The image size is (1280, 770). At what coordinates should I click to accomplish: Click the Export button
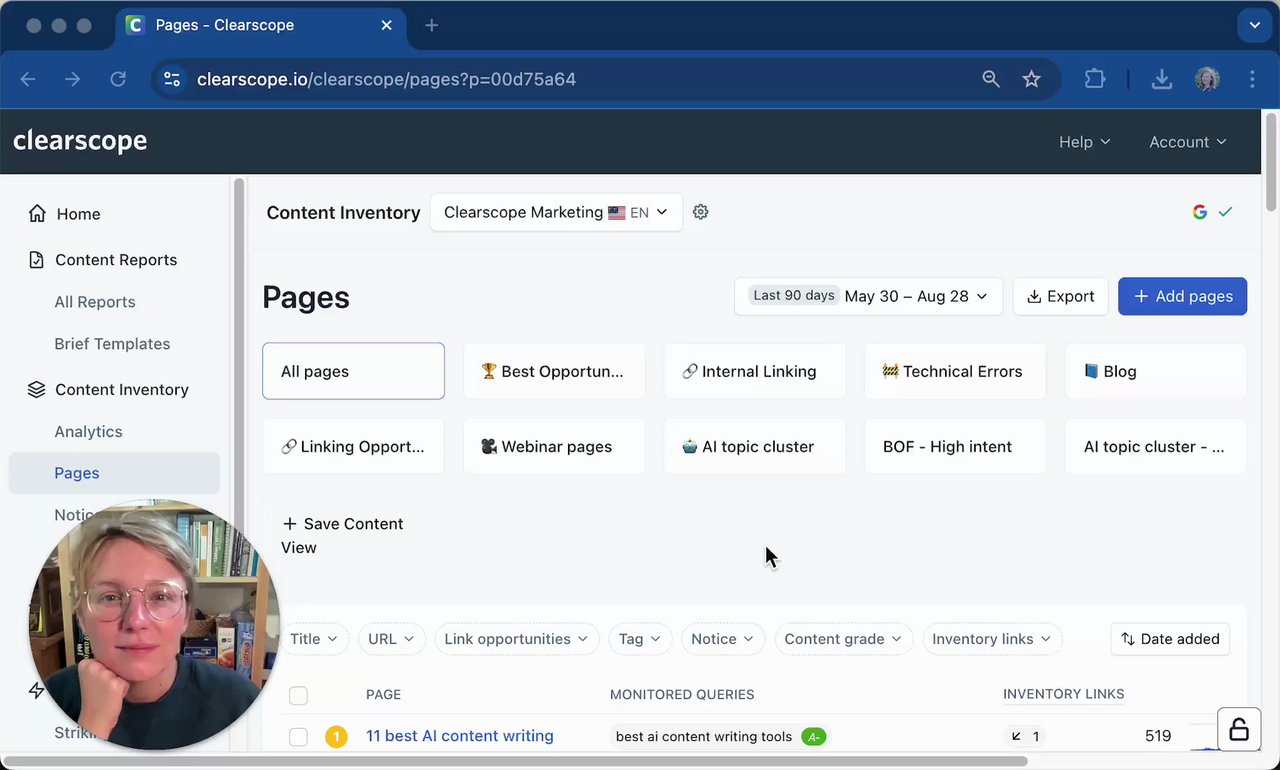click(x=1061, y=296)
